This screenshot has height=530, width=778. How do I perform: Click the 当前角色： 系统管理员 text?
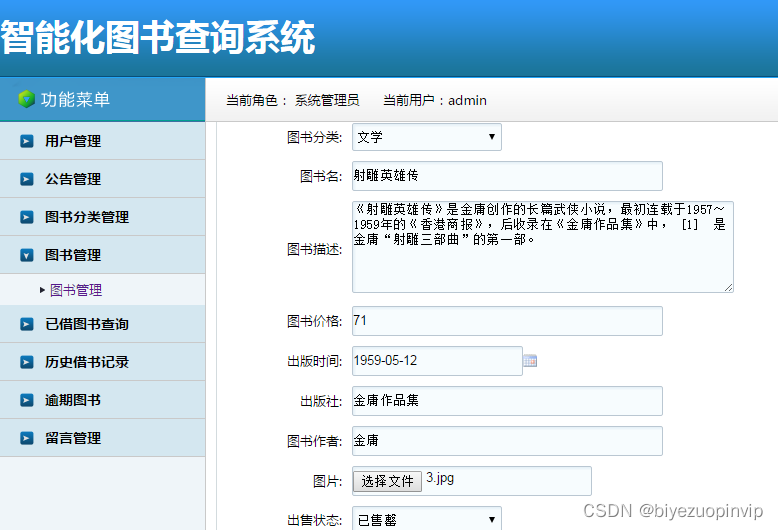(x=293, y=100)
